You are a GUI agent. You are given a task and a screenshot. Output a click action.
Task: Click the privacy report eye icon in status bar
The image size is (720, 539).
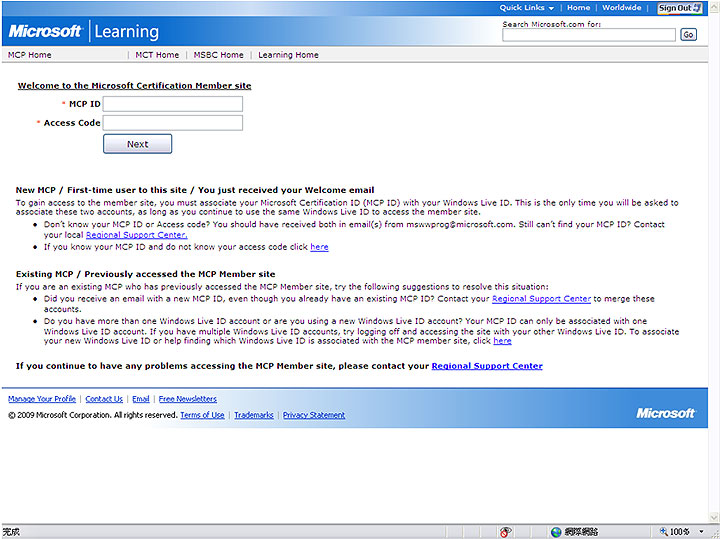tap(507, 532)
